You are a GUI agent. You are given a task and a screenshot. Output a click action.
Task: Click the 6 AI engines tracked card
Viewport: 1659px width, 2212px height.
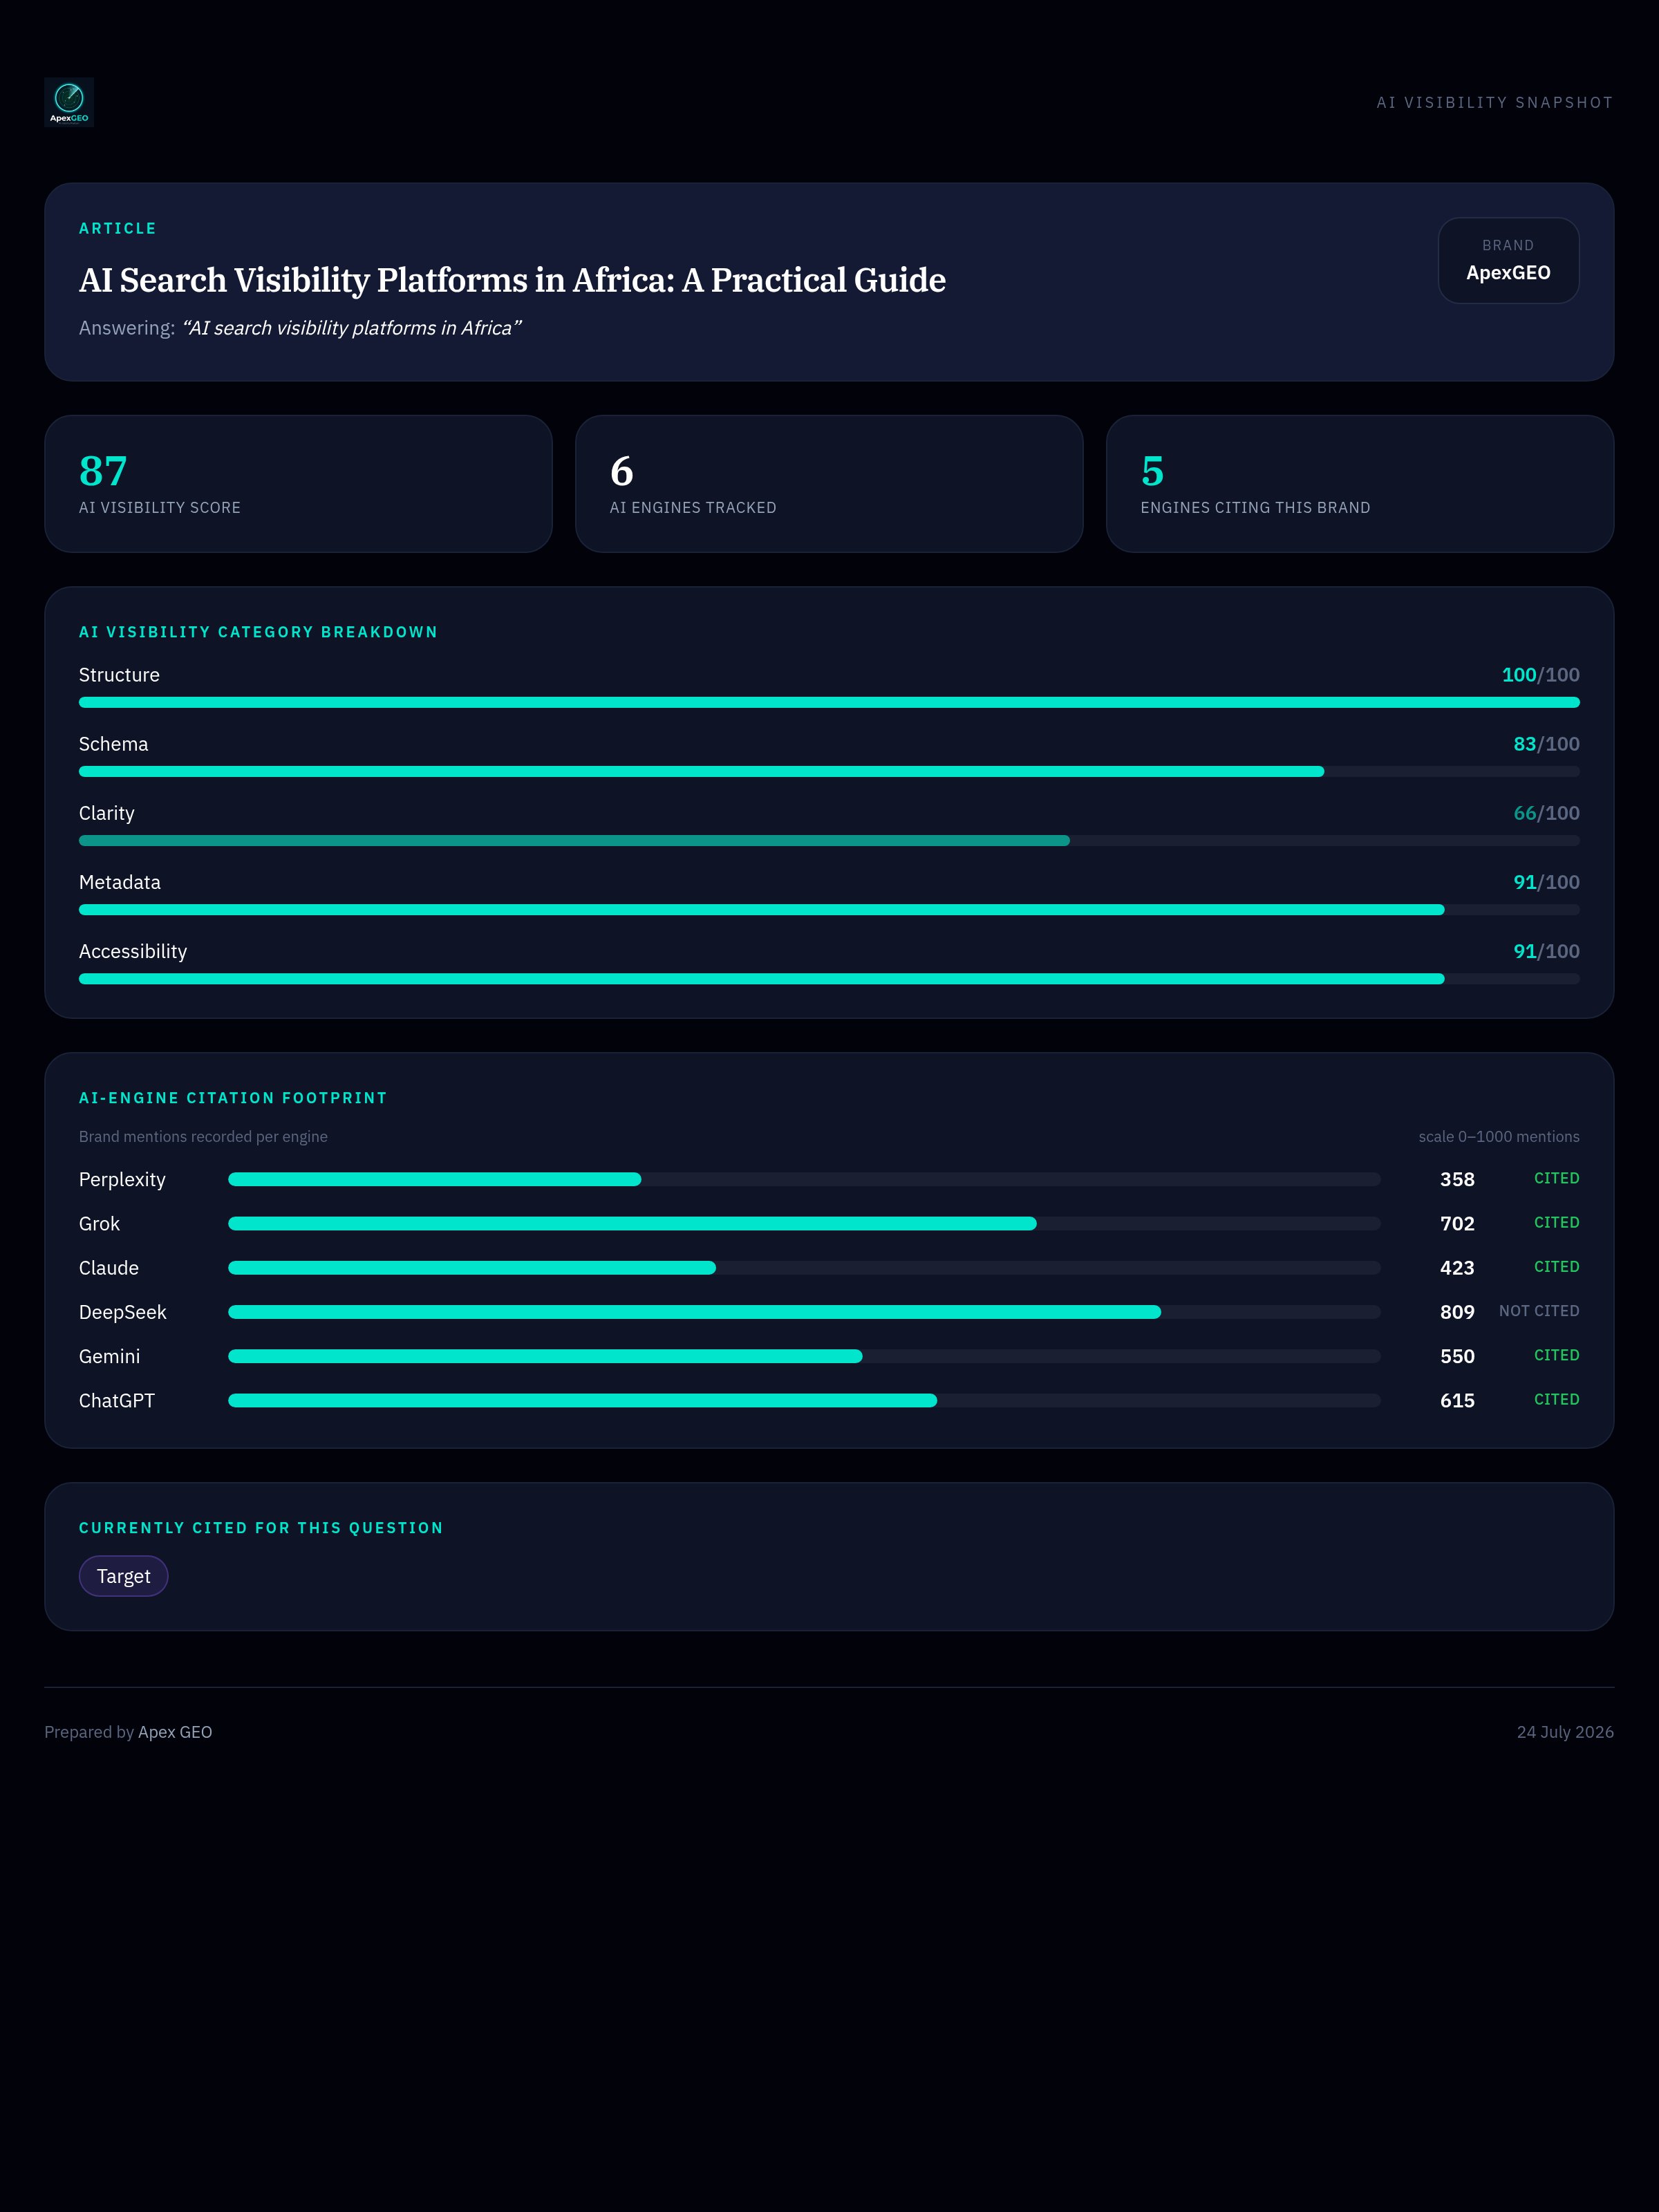[829, 484]
